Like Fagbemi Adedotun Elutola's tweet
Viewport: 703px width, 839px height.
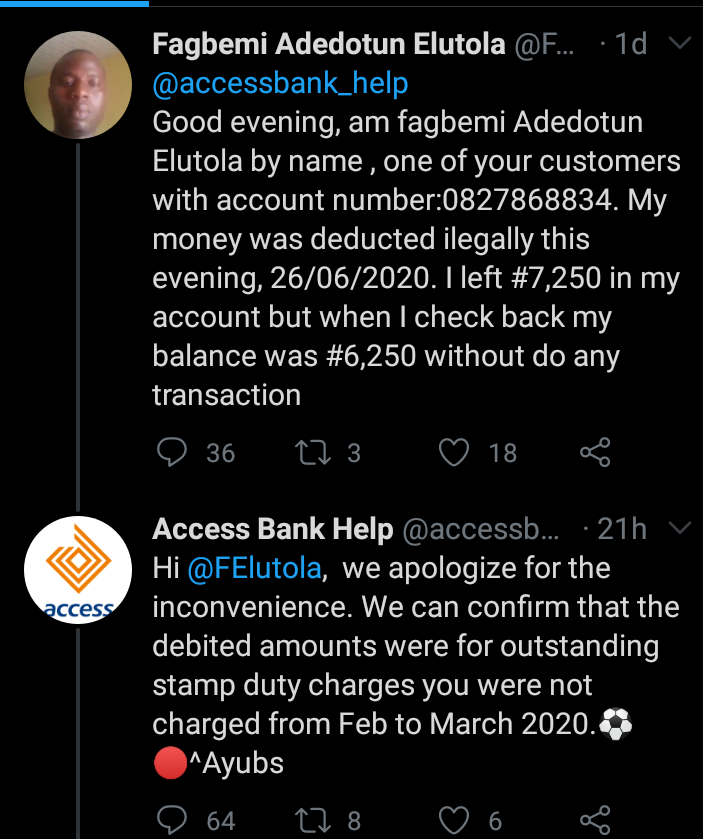coord(455,453)
